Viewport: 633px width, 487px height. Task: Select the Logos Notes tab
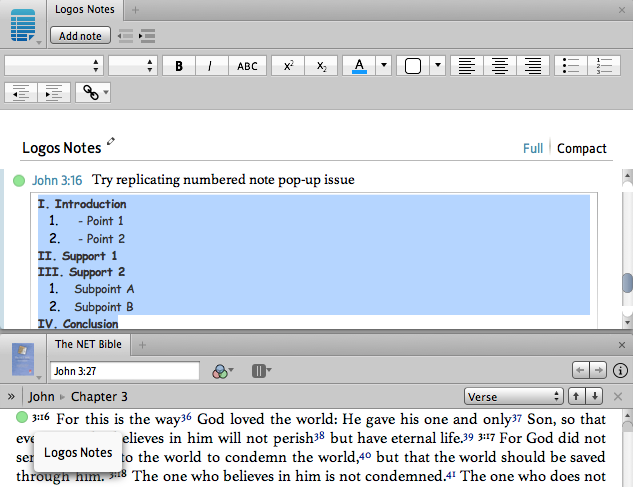tap(85, 10)
